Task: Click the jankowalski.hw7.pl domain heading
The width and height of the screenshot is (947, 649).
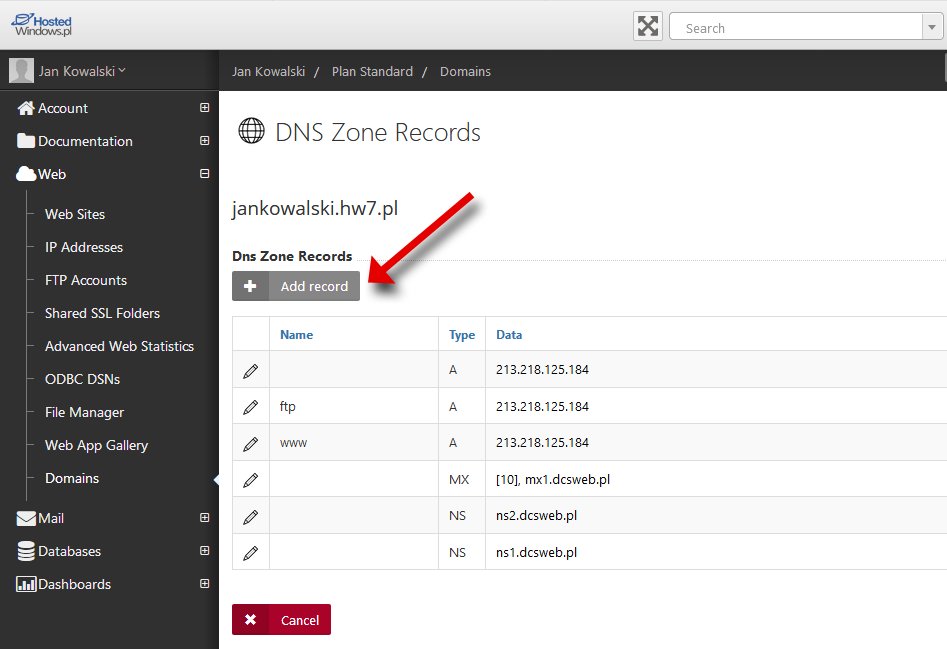Action: point(315,208)
